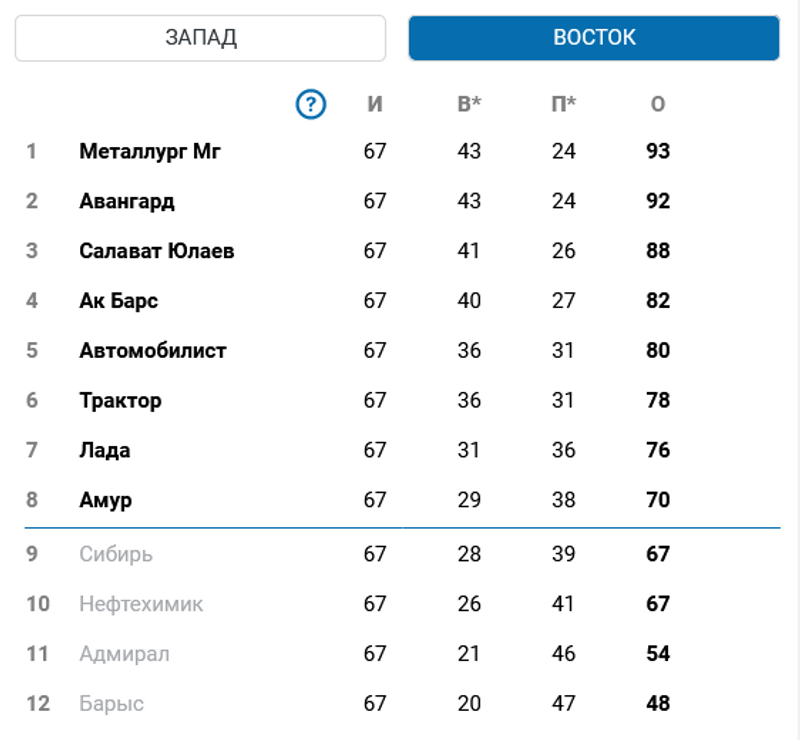Click the В* wins column header
The width and height of the screenshot is (800, 740).
[x=469, y=104]
